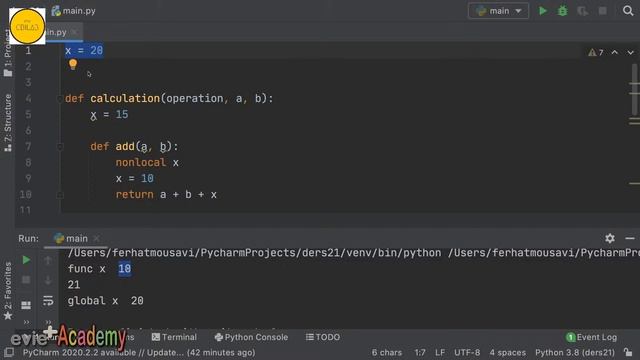This screenshot has width=640, height=360.
Task: Click the fold end marker on line 10
Action: [x=60, y=195]
